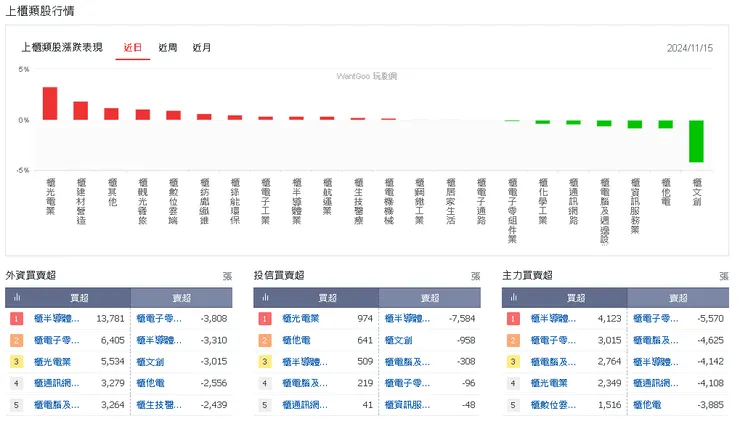The height and width of the screenshot is (421, 740).
Task: Click the red 櫃觀光餐旅 bar in chart
Action: [143, 115]
